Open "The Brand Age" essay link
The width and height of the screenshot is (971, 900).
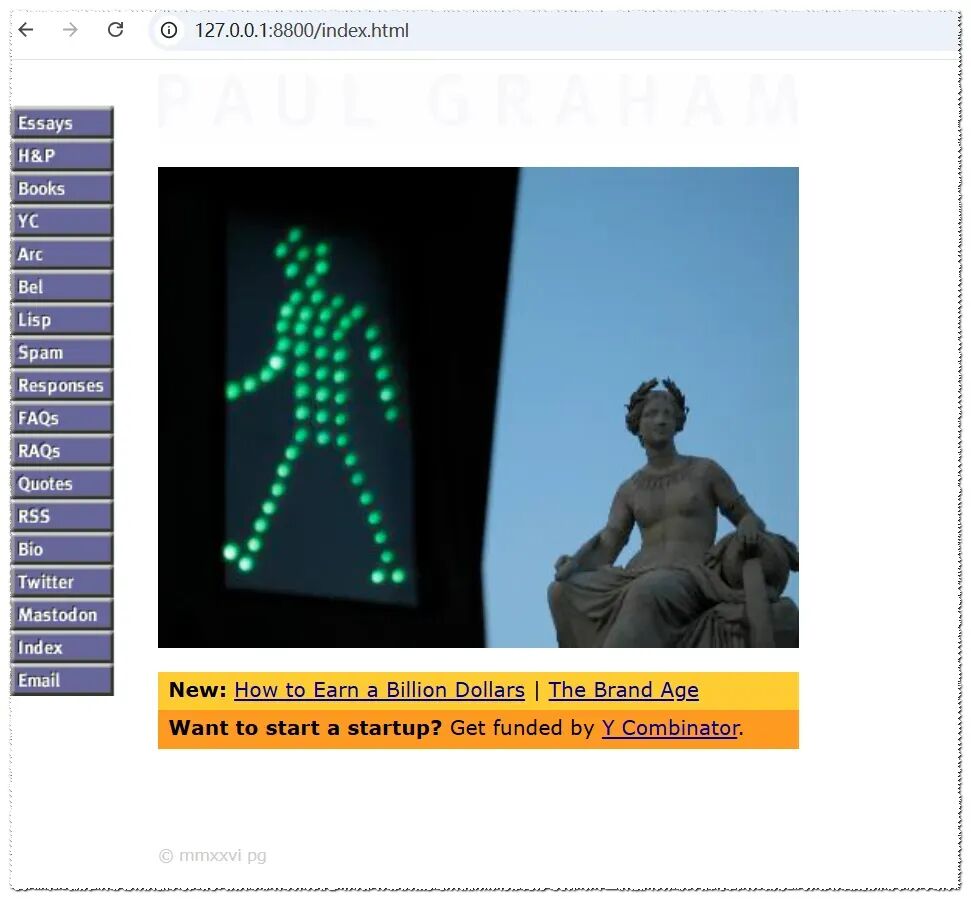click(624, 690)
